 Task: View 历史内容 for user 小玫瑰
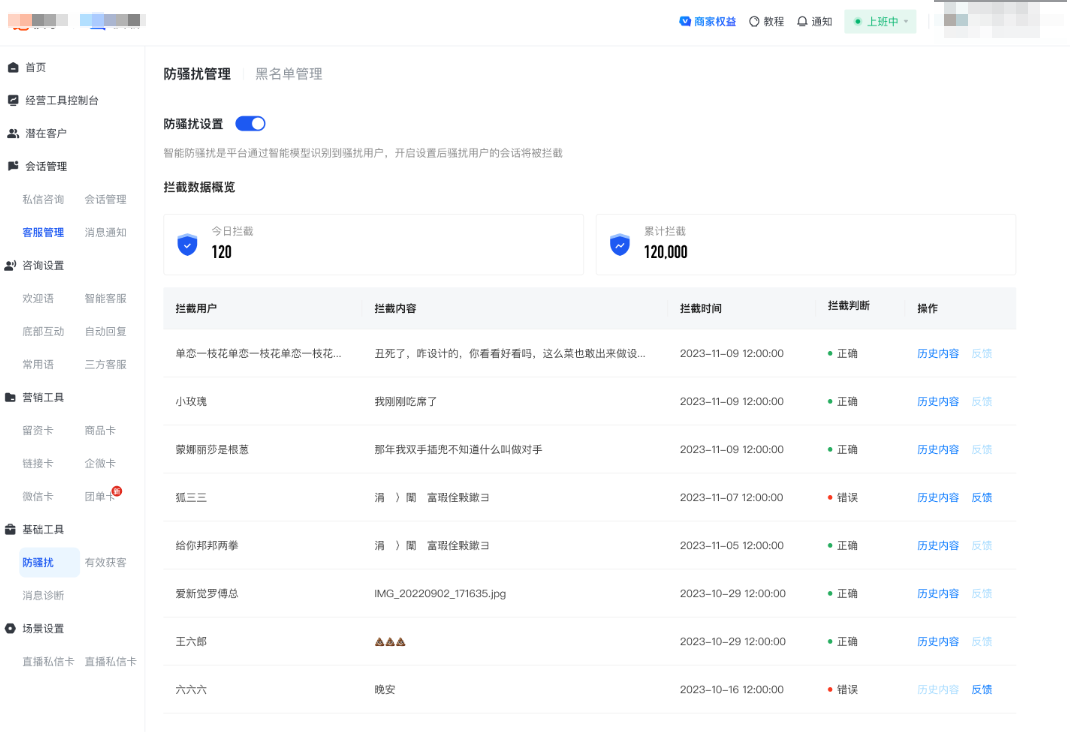click(x=937, y=401)
